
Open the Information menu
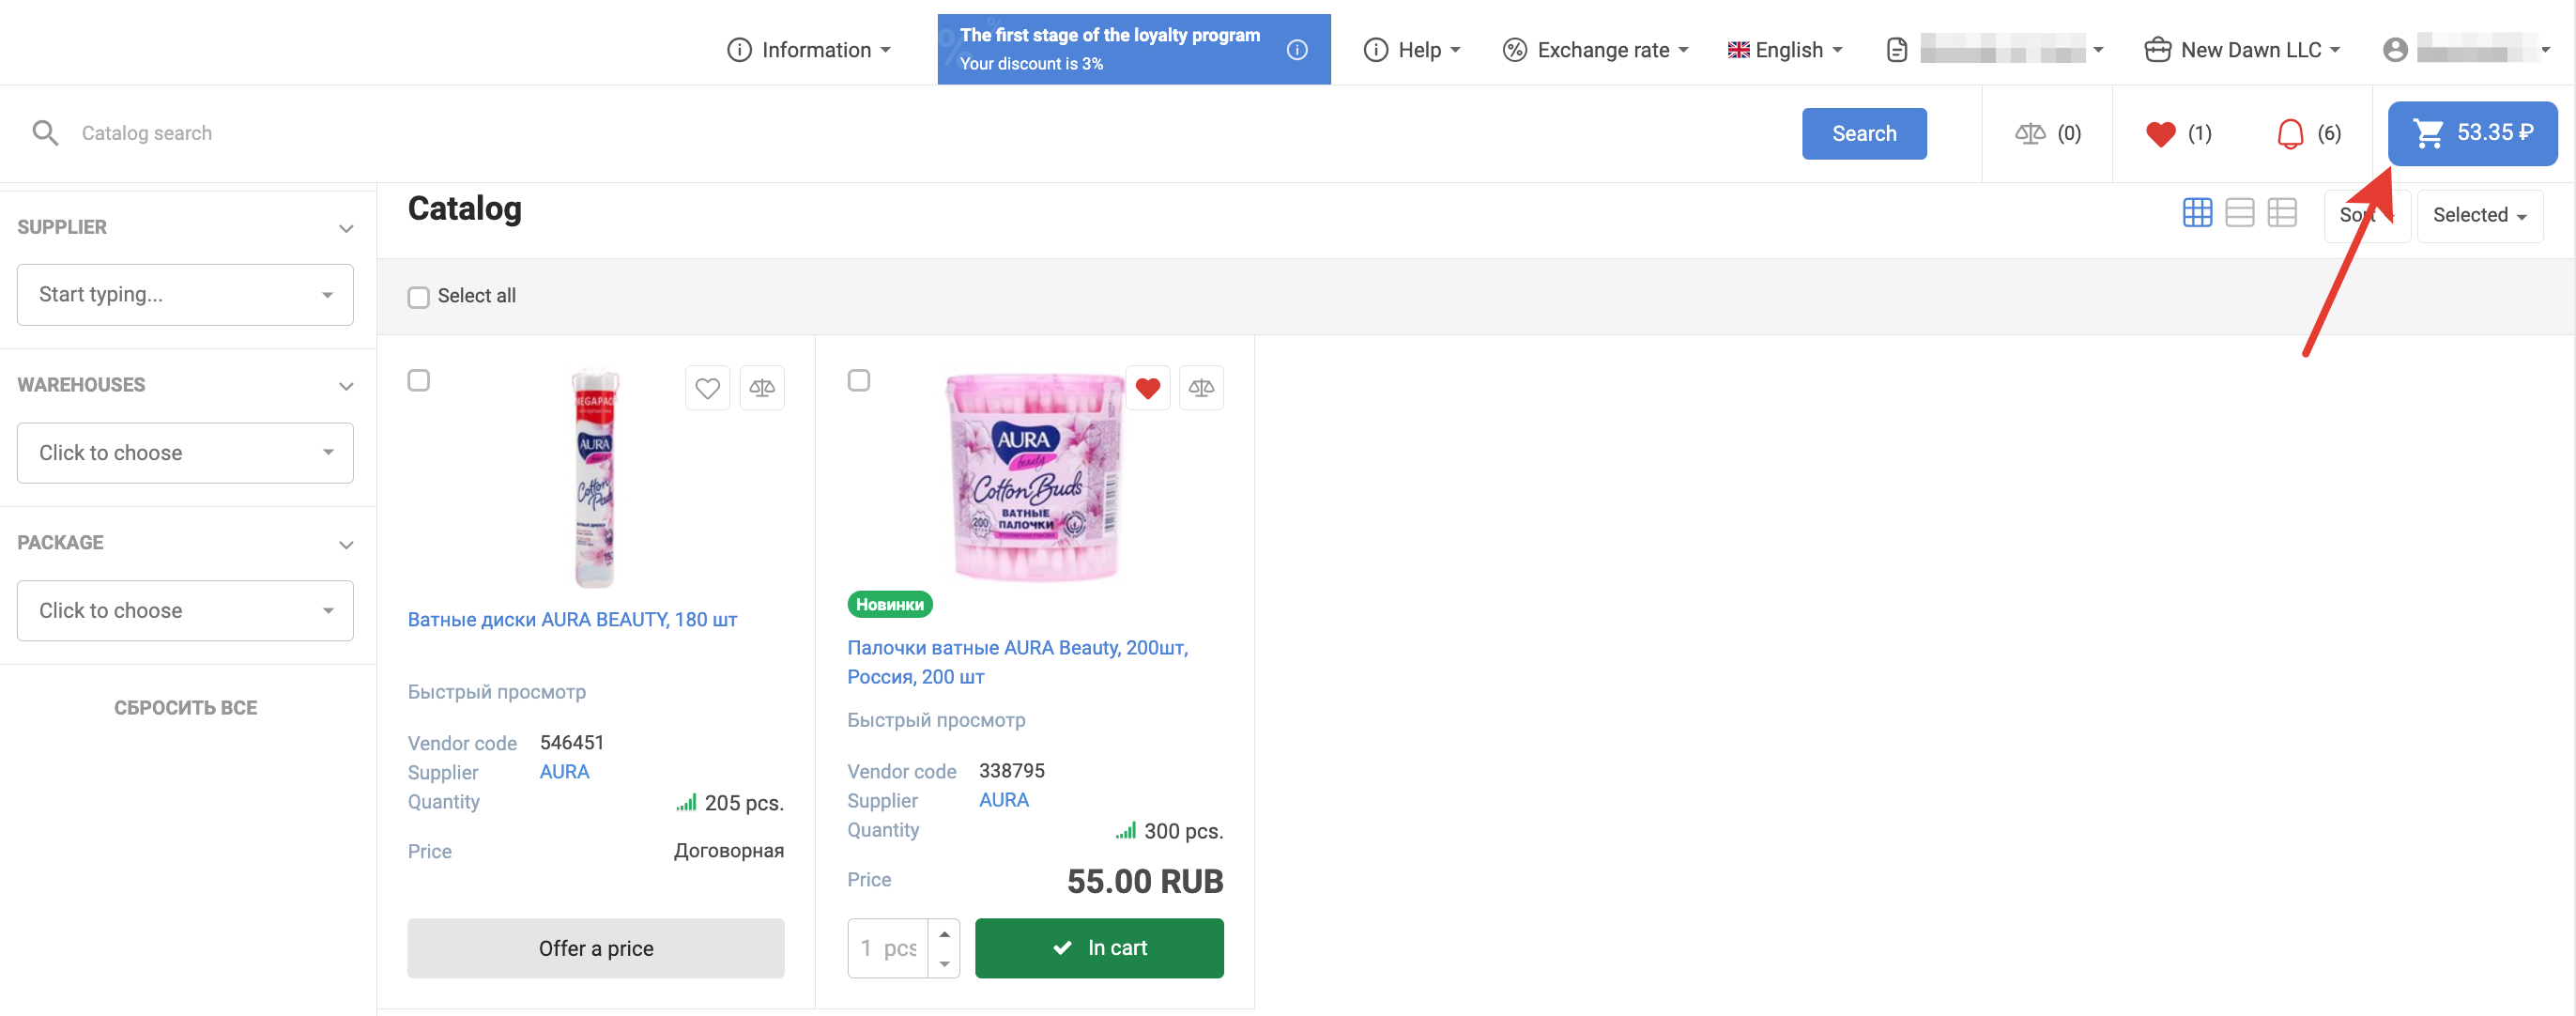pos(808,50)
